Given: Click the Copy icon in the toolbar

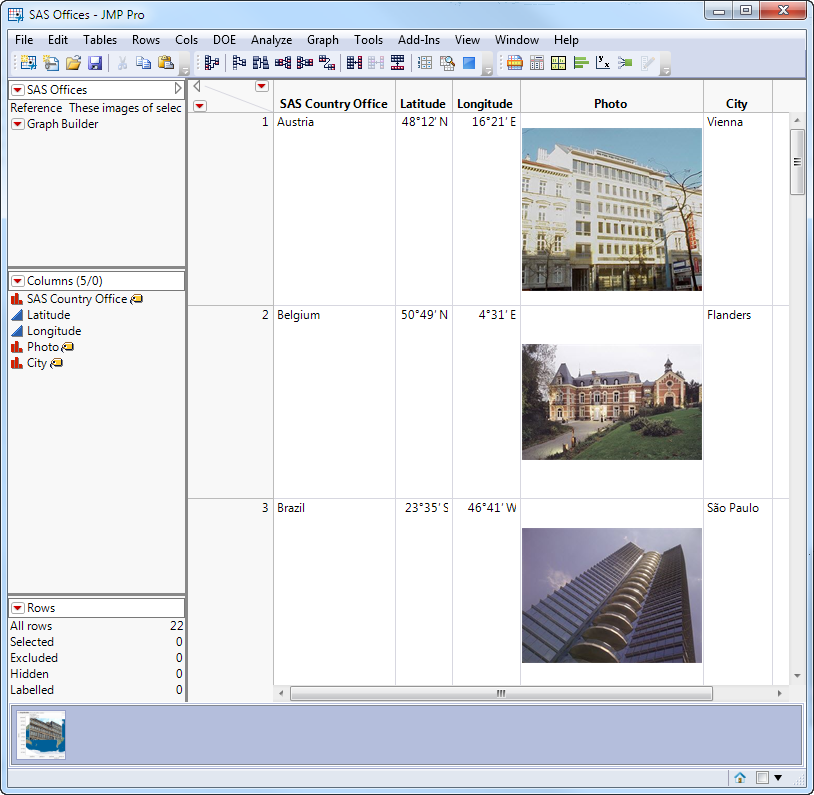Looking at the screenshot, I should click(x=144, y=63).
